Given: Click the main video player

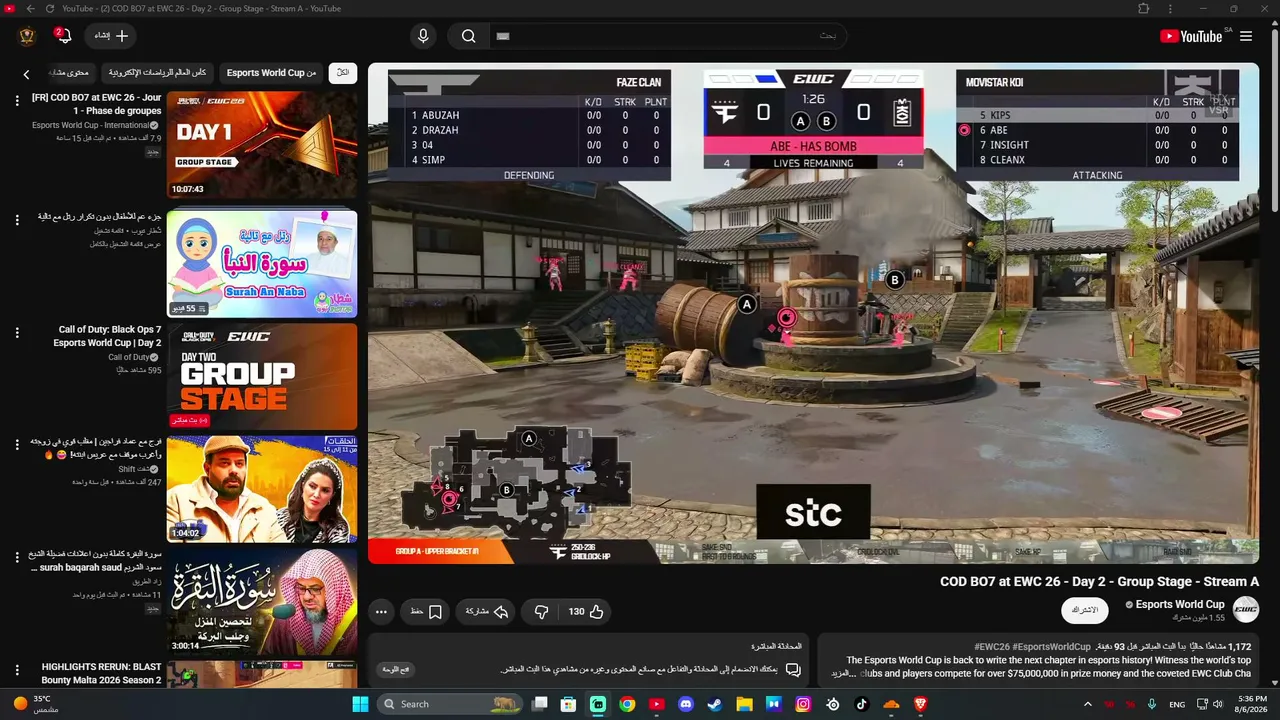Looking at the screenshot, I should 813,313.
